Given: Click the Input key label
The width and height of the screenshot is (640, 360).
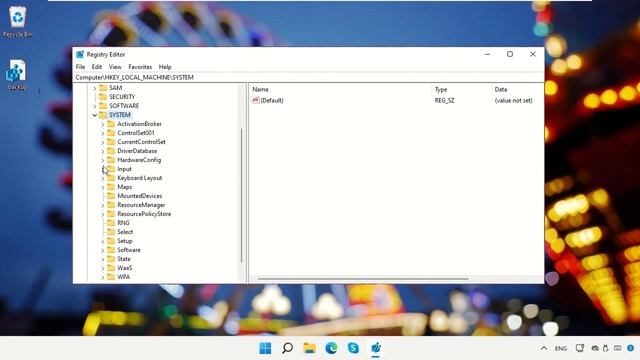Looking at the screenshot, I should [x=124, y=169].
